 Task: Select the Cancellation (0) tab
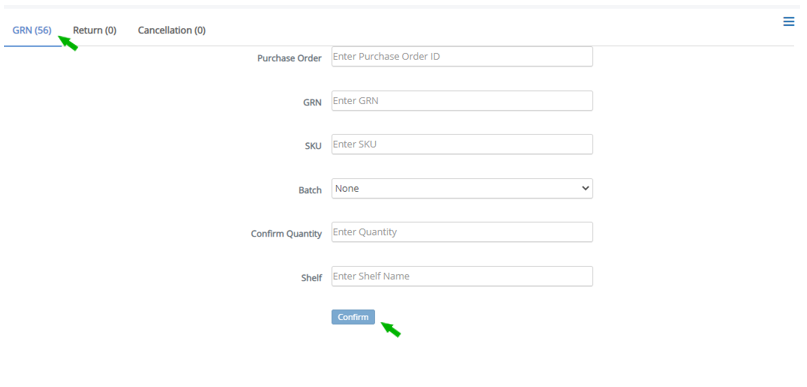pos(171,30)
